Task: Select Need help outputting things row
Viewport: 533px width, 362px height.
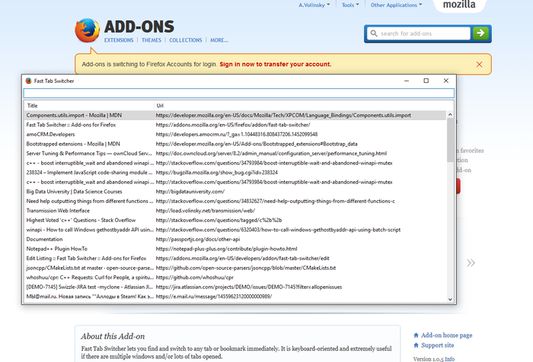Action: (x=235, y=201)
